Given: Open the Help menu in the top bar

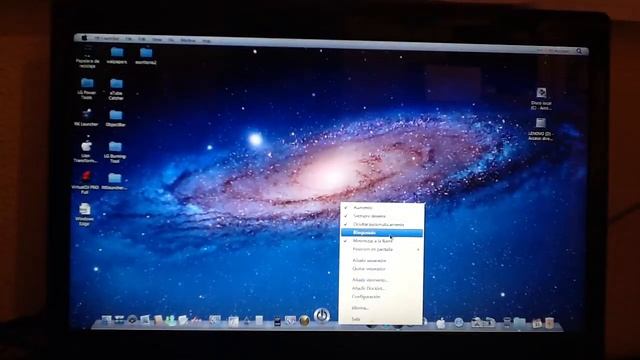Looking at the screenshot, I should 207,41.
